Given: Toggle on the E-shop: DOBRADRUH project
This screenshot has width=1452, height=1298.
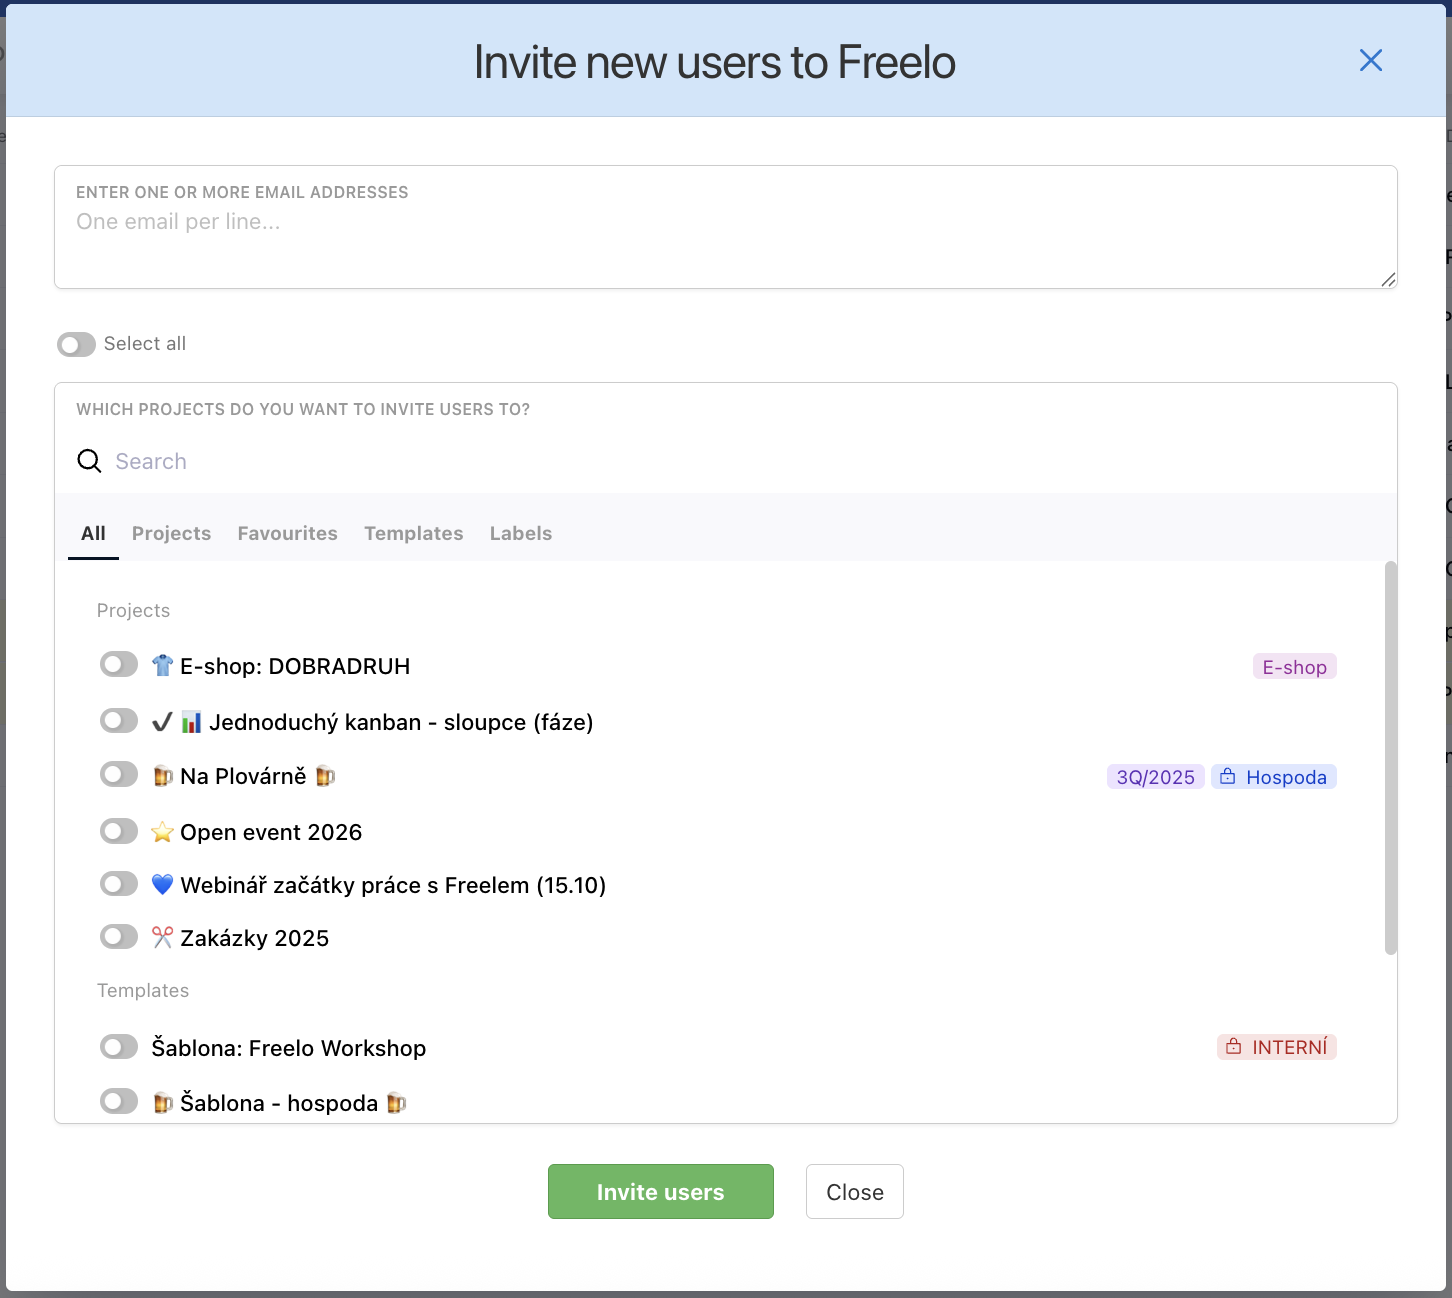Looking at the screenshot, I should coord(118,664).
